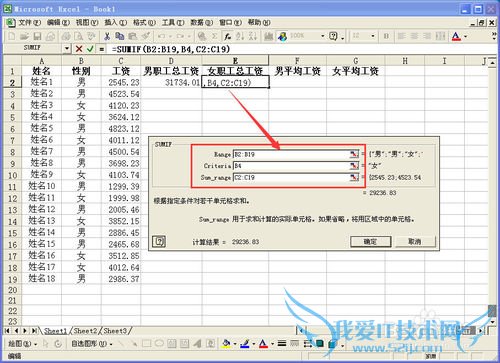Click the last sheet navigation arrow
Screen dimensions: 500x363
click(34, 331)
